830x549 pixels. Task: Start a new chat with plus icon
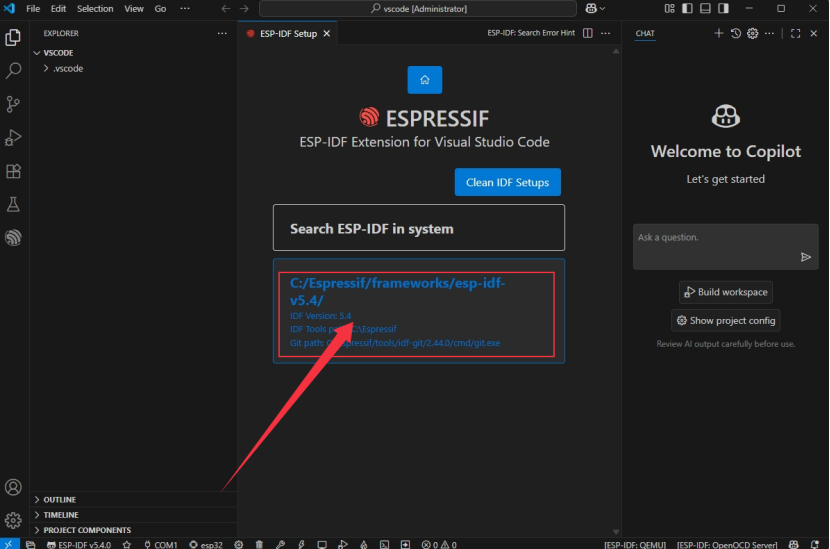click(718, 33)
